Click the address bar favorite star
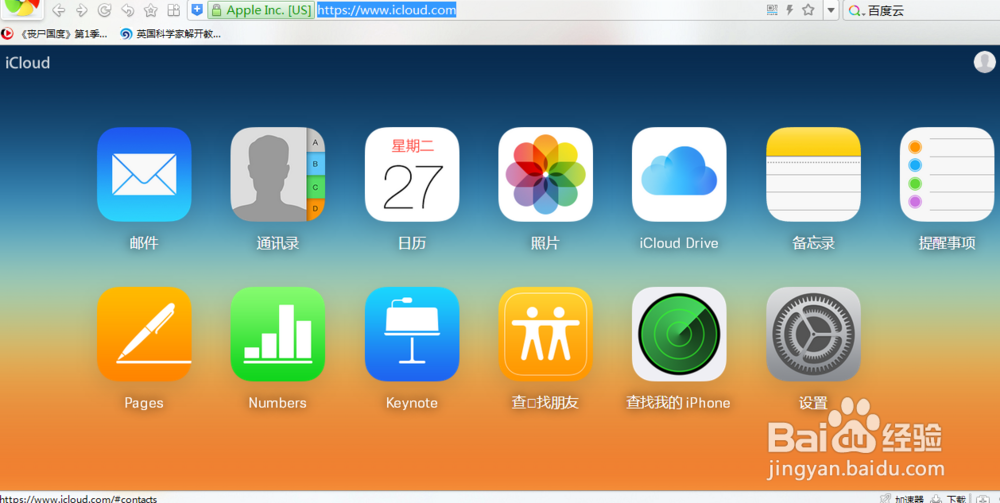The image size is (1000, 503). (808, 10)
